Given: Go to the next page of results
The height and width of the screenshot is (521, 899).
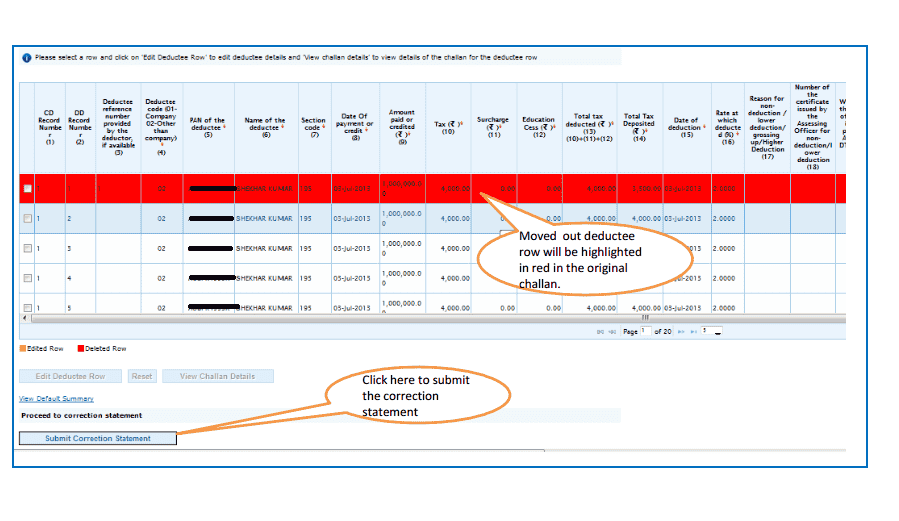Looking at the screenshot, I should pos(681,332).
